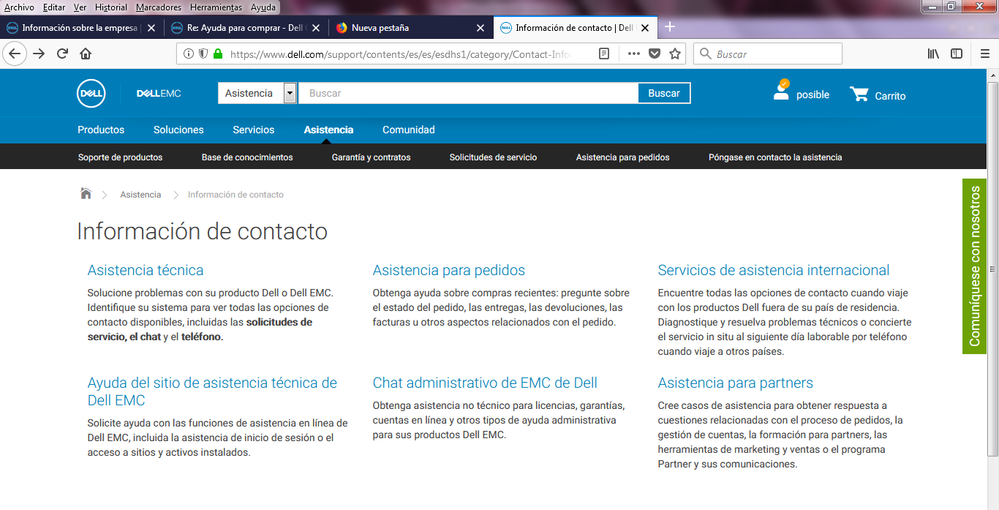Open Servicios de asistencia internacional link
Screen dimensions: 999x510
[773, 270]
